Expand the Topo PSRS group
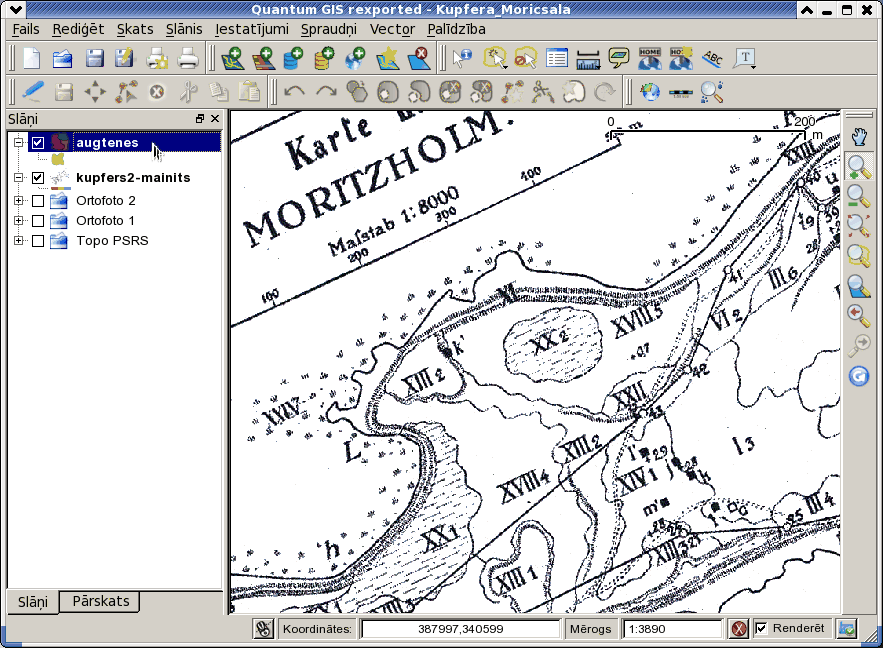 point(19,241)
